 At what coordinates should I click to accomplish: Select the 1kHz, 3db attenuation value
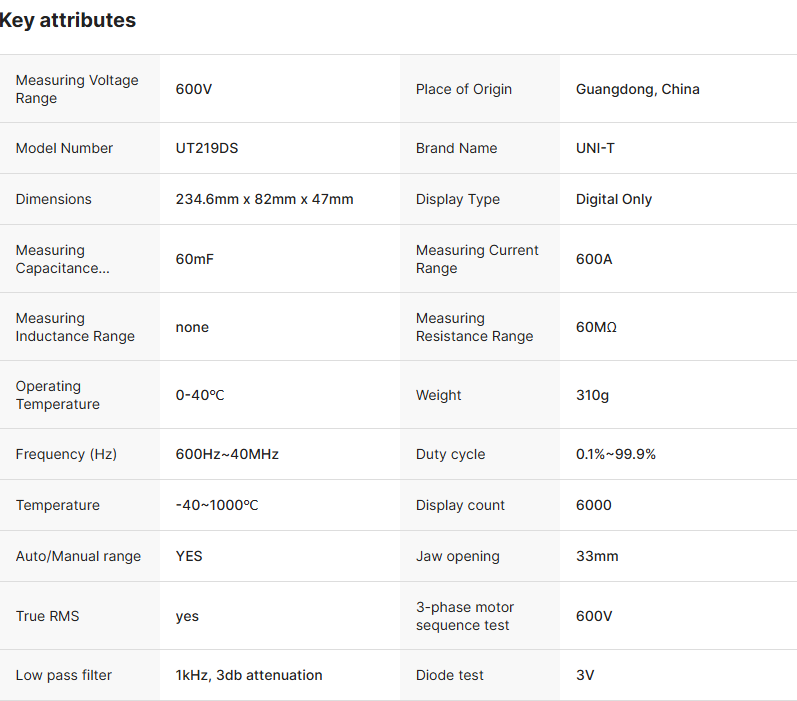[x=249, y=675]
